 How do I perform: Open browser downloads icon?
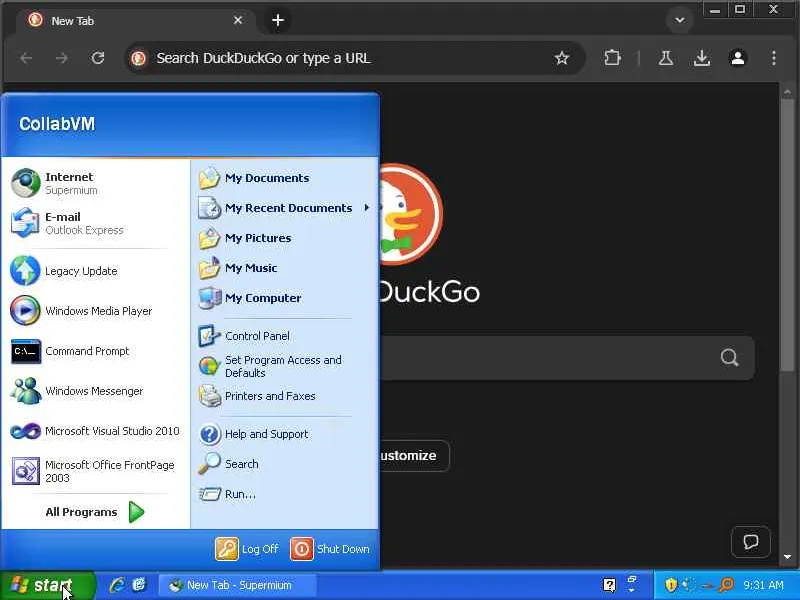[702, 58]
